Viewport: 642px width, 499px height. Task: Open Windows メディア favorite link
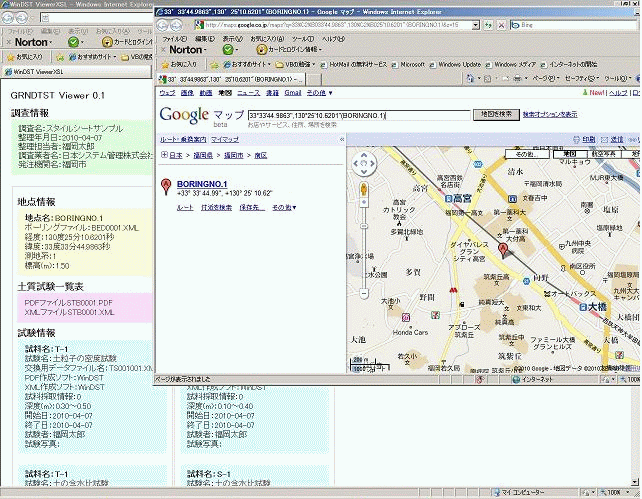[x=510, y=64]
